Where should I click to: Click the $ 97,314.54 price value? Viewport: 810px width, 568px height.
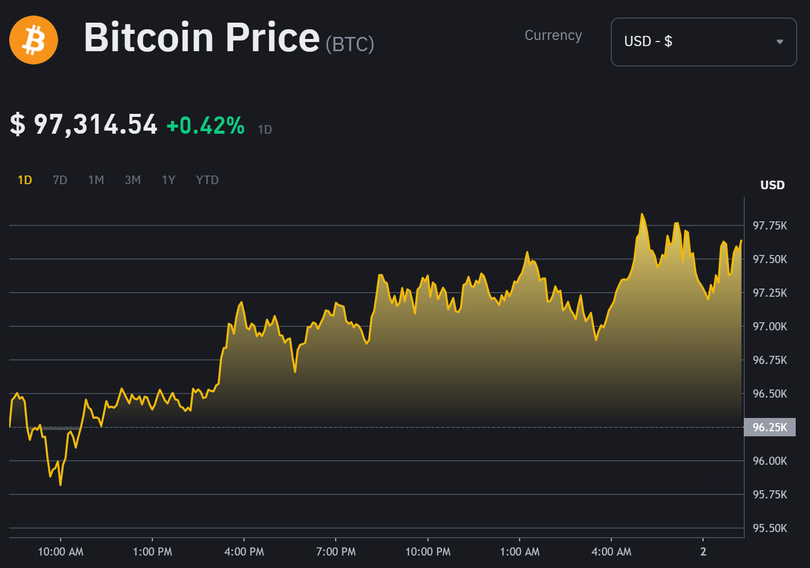84,125
